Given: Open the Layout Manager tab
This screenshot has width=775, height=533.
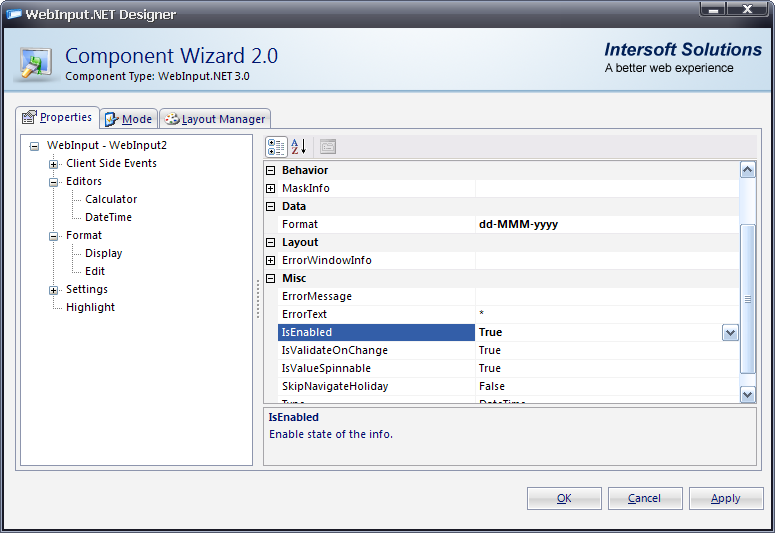Looking at the screenshot, I should click(215, 119).
